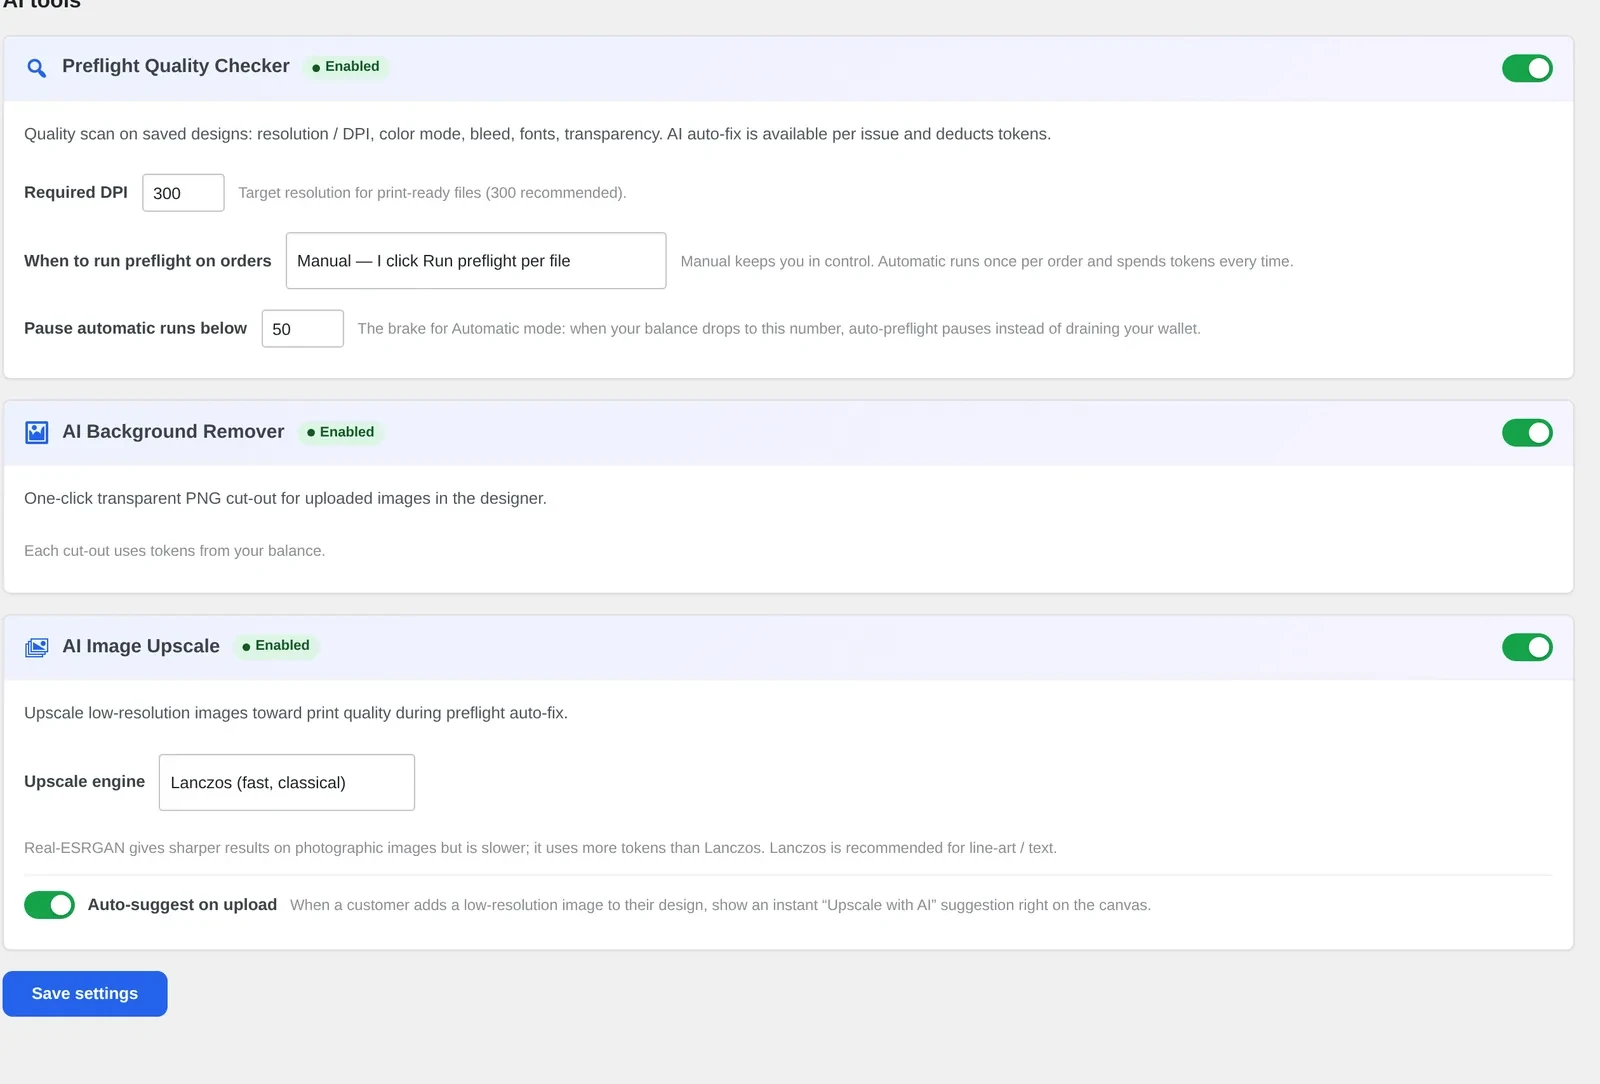Click the Enabled badge beside AI Image Upscale

point(276,646)
